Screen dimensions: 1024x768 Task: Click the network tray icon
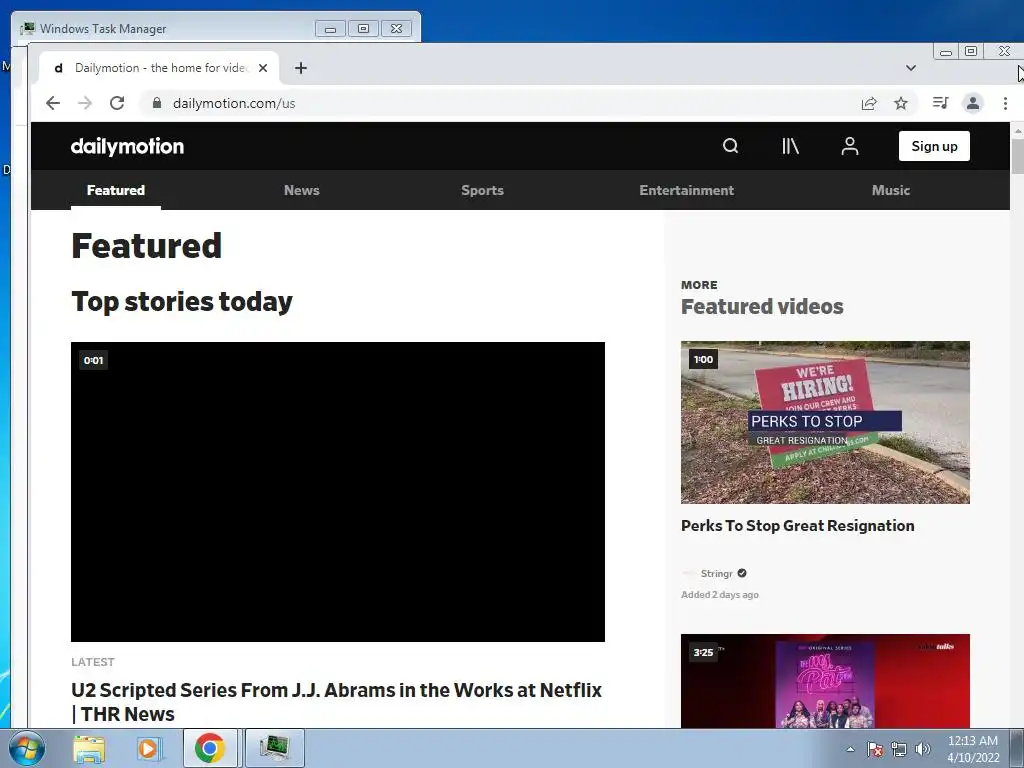point(899,749)
